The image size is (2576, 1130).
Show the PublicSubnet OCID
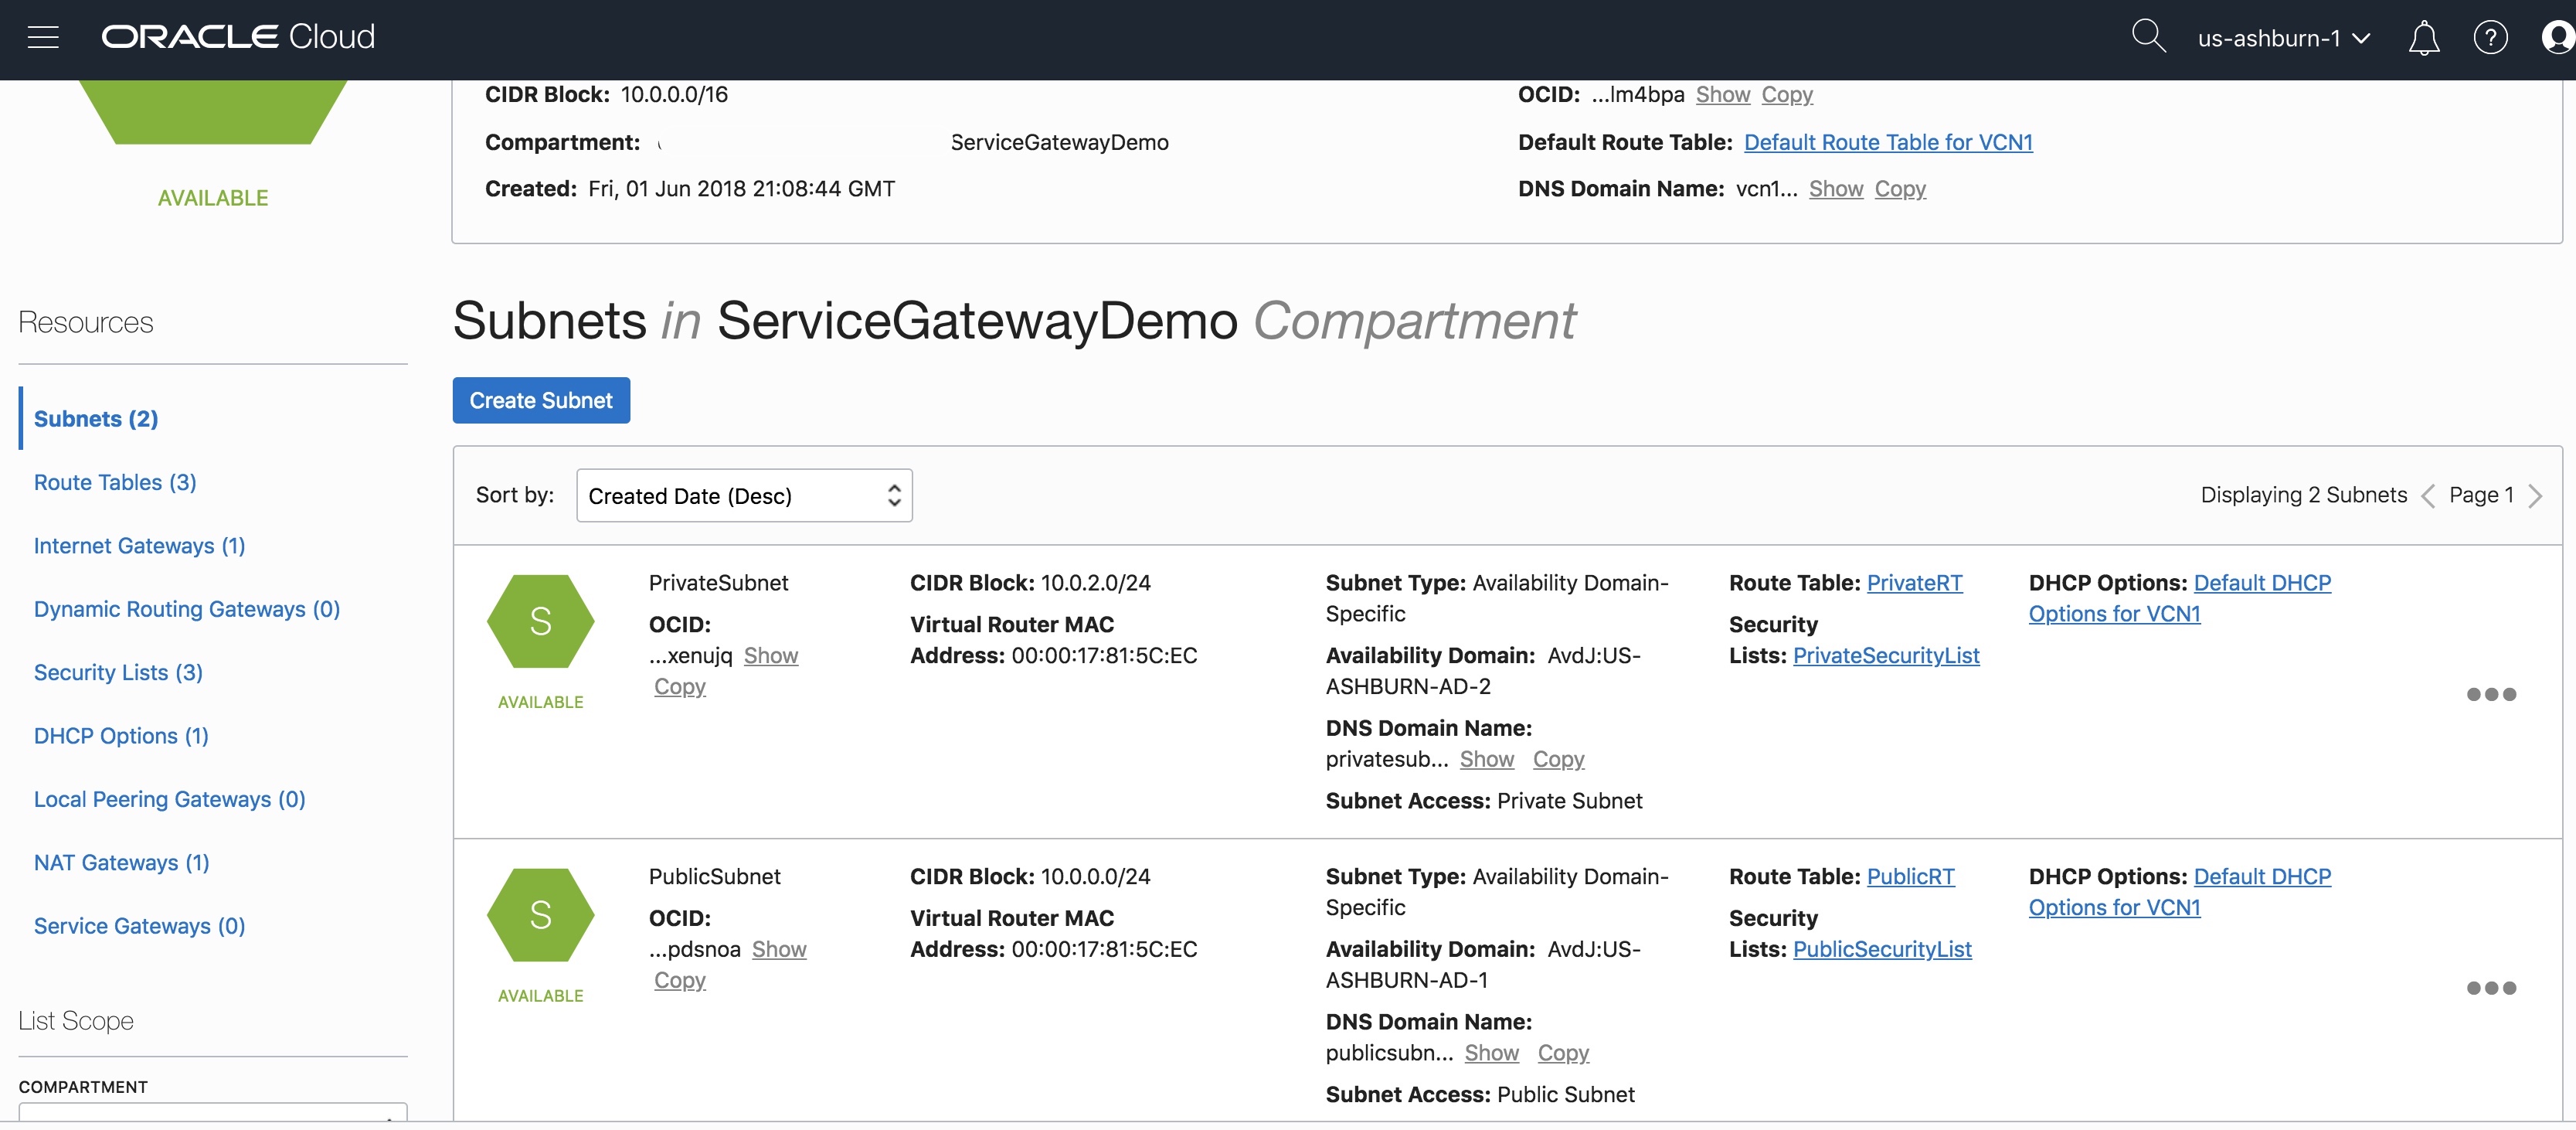(779, 949)
